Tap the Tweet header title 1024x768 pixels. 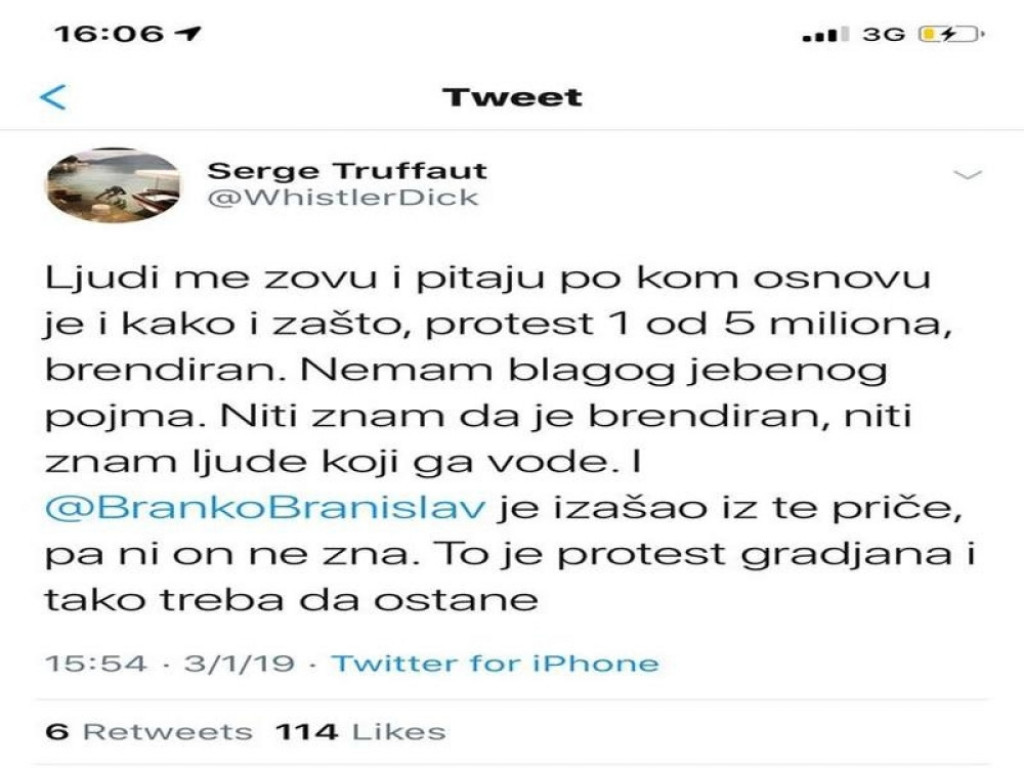[x=512, y=97]
